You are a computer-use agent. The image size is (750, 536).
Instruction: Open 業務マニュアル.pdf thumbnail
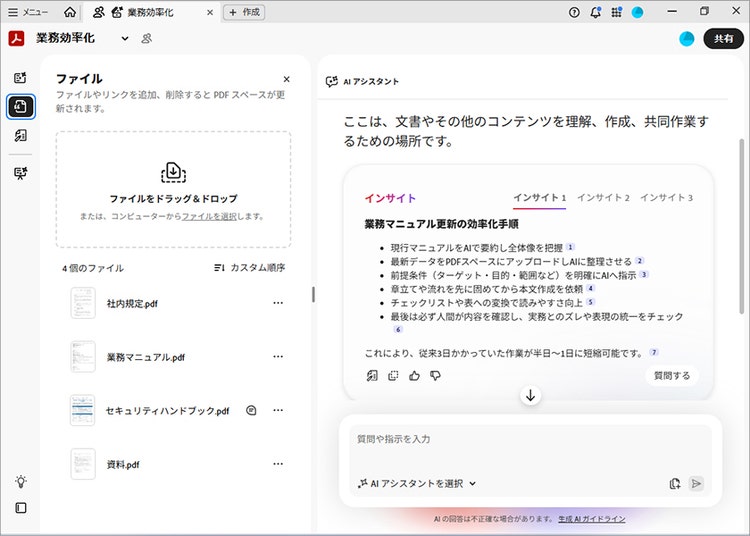83,357
